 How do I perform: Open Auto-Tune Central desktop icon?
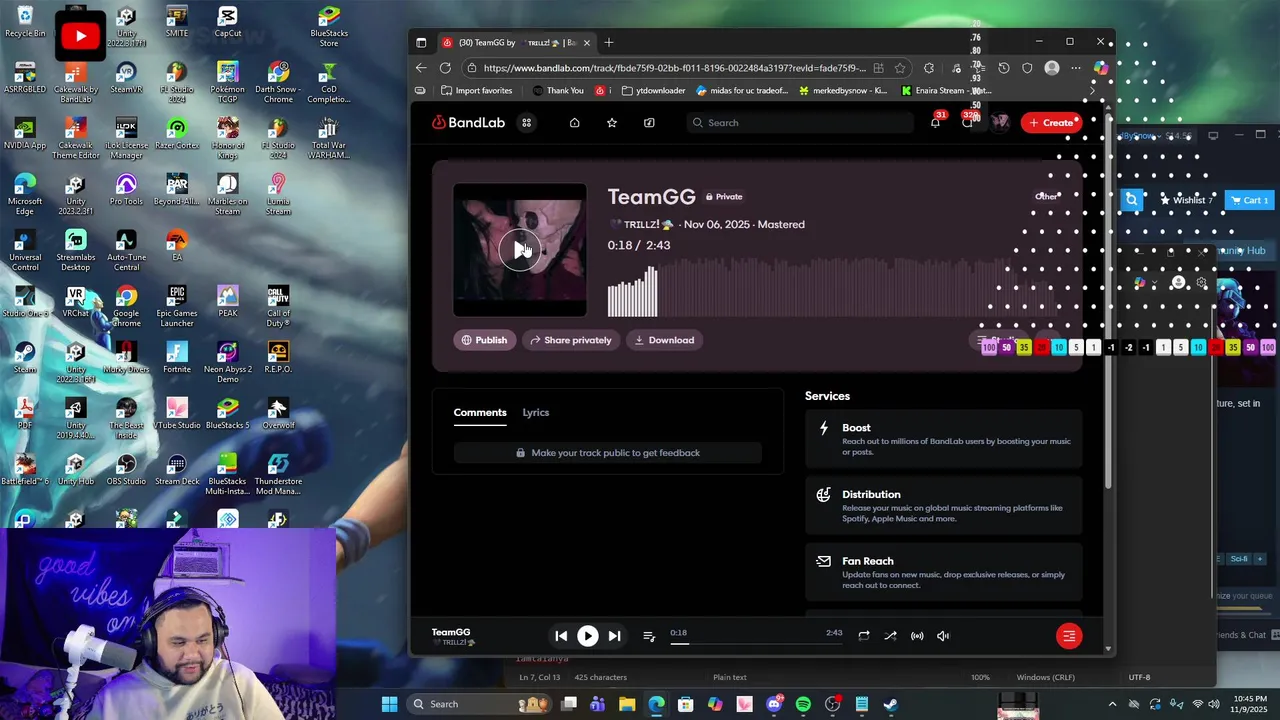coord(126,251)
